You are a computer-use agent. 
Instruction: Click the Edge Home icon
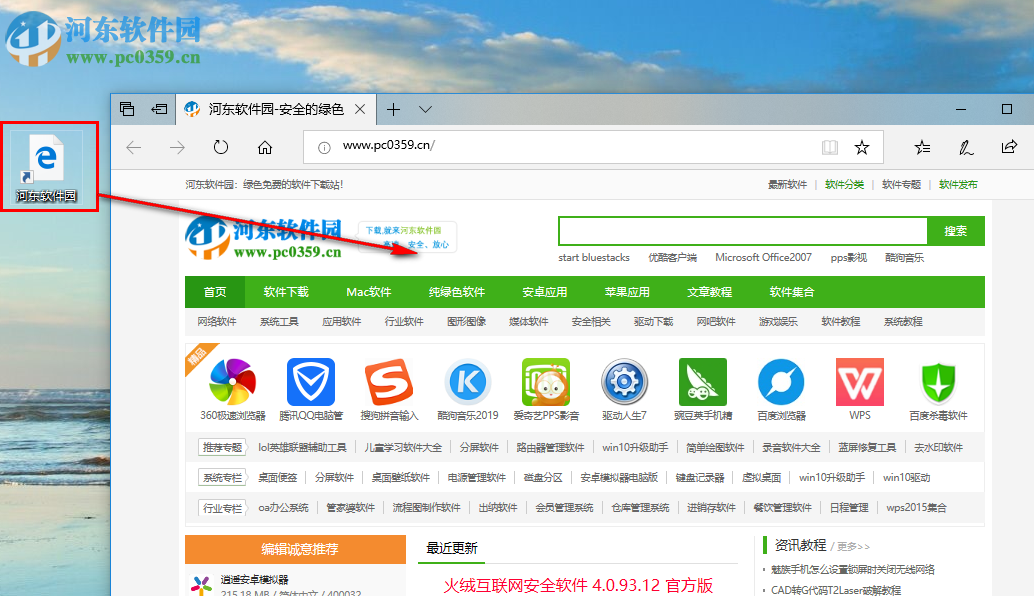264,146
